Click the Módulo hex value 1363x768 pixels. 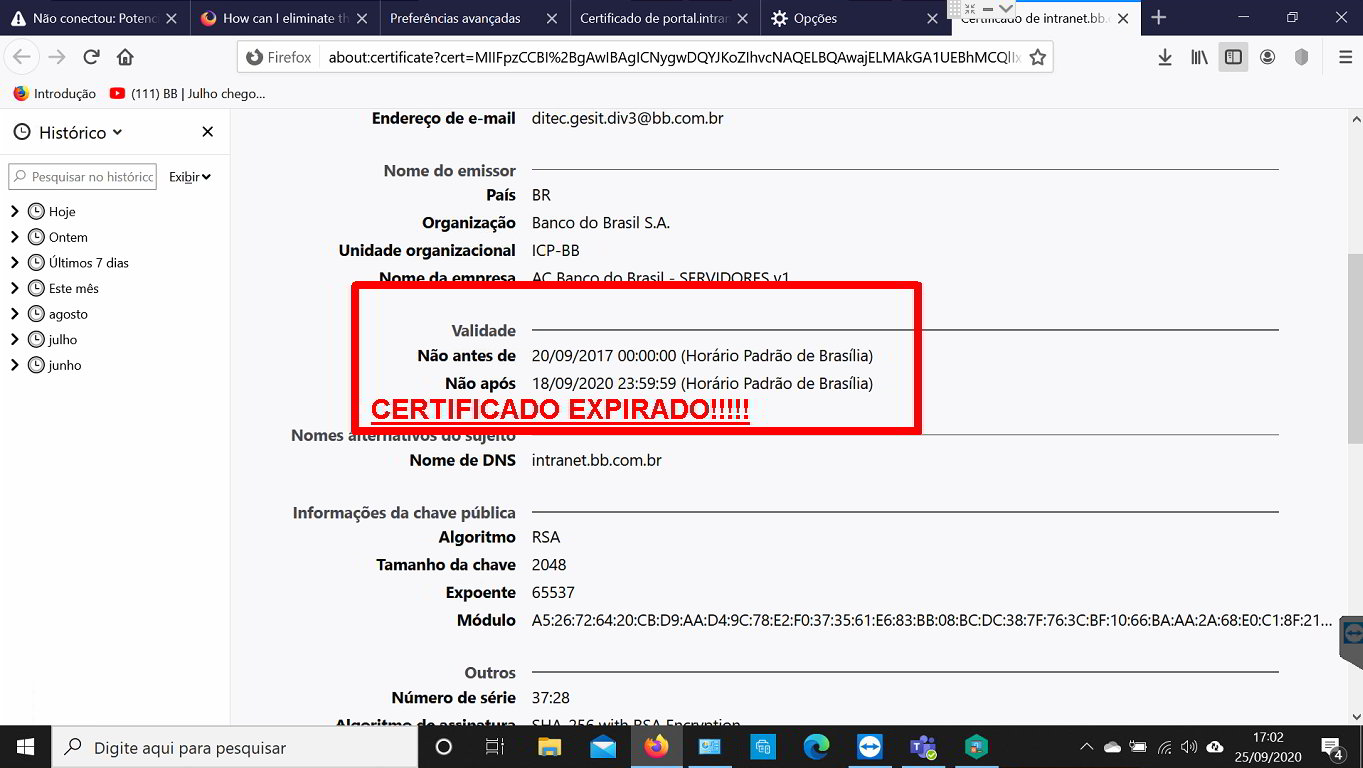[x=932, y=620]
